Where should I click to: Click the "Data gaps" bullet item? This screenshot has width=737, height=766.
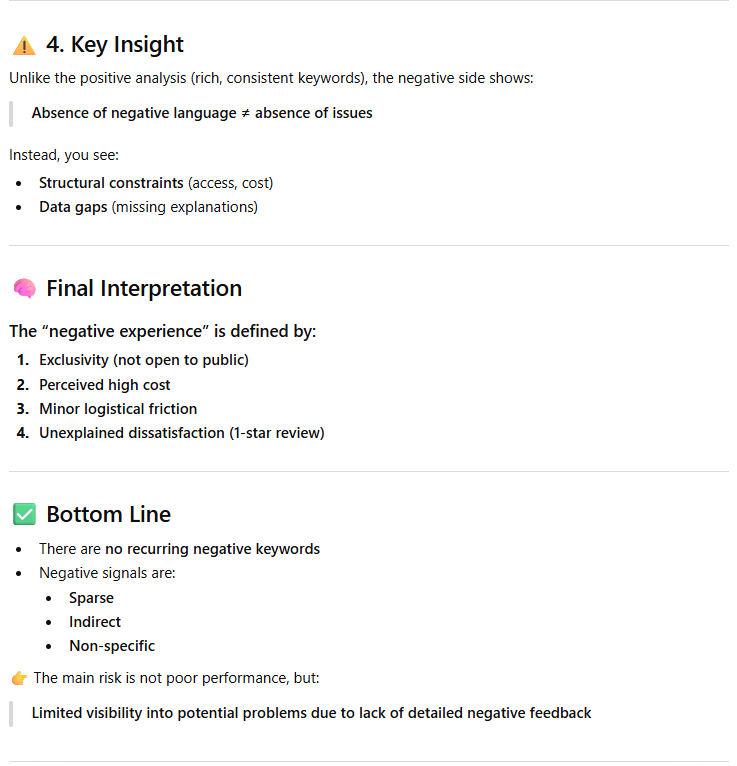(148, 207)
